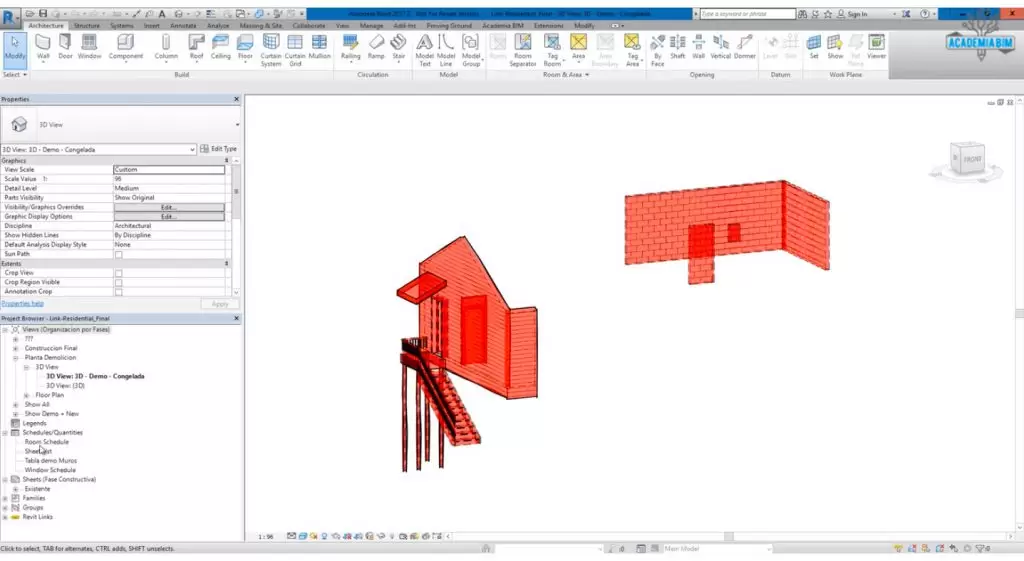Select the Stair tool in Circulation

398,45
